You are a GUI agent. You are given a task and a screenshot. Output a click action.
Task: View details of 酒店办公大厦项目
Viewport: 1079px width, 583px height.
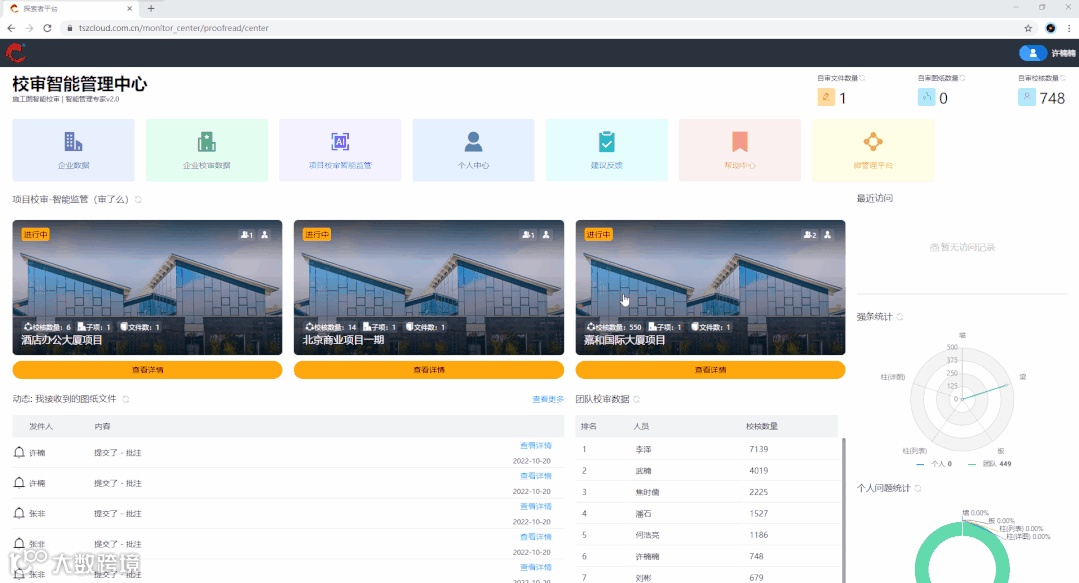point(147,370)
